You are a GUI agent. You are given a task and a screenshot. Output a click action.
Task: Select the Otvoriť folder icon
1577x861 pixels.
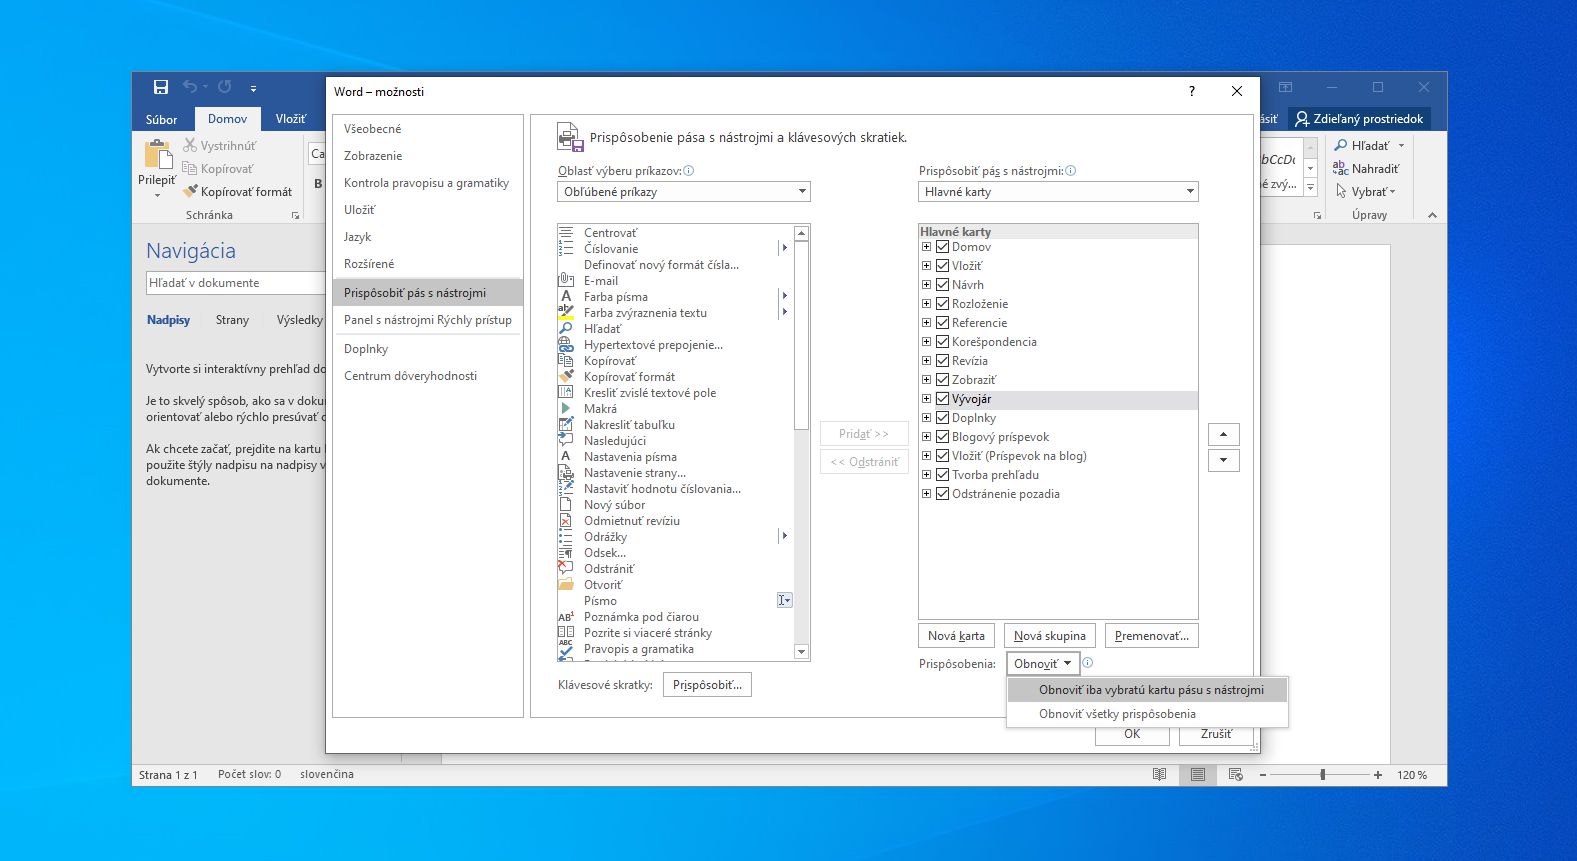point(566,585)
